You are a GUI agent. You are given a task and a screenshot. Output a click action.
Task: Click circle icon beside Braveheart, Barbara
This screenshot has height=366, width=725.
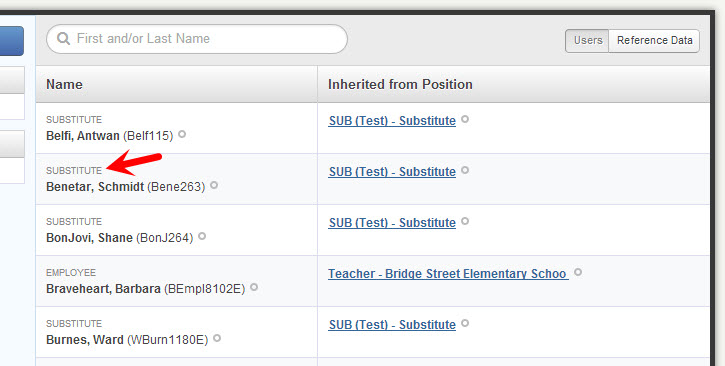(x=254, y=287)
